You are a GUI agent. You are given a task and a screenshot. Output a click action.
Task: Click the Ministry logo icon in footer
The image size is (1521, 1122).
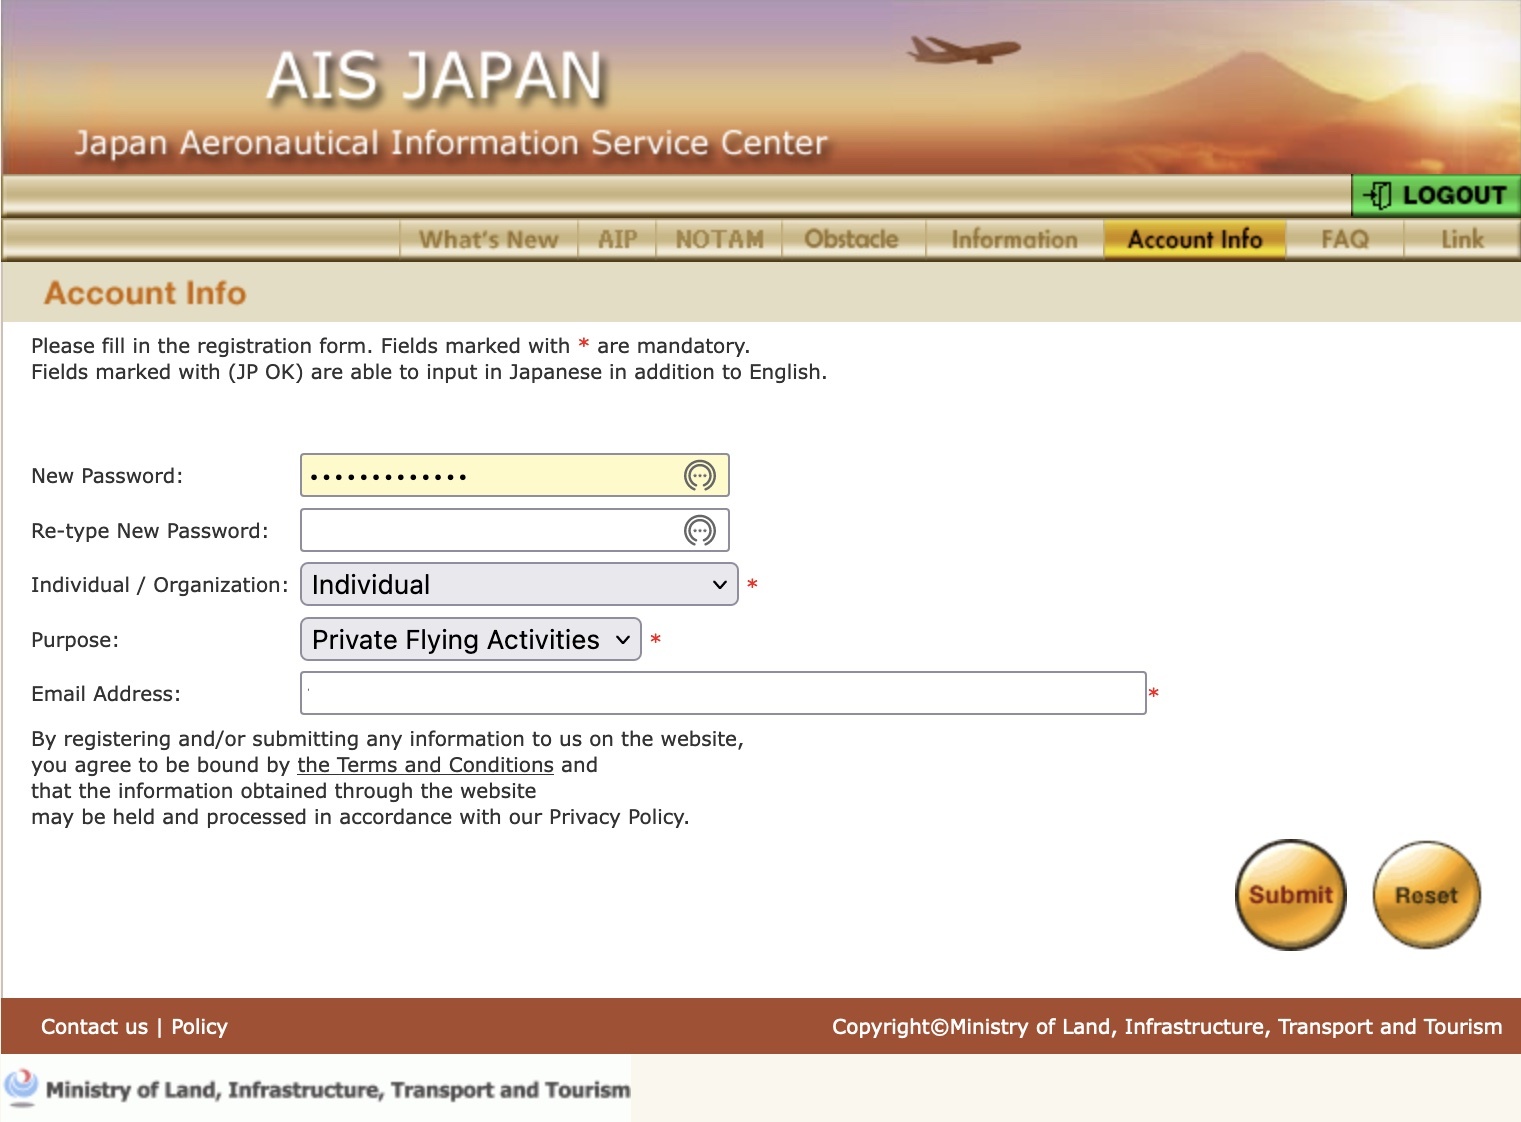point(21,1087)
